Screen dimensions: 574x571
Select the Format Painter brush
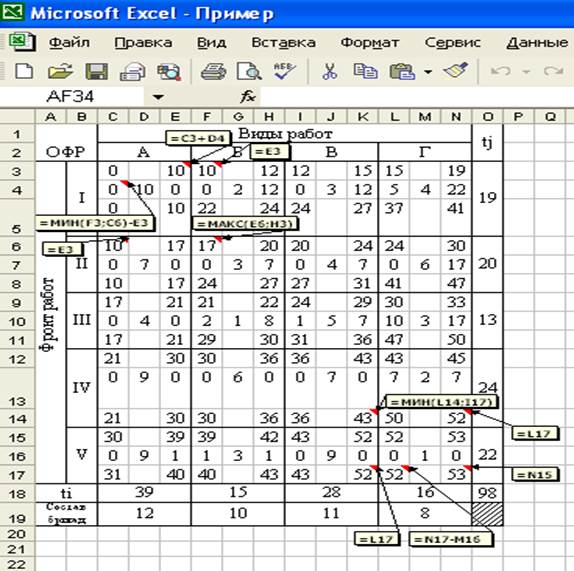456,70
